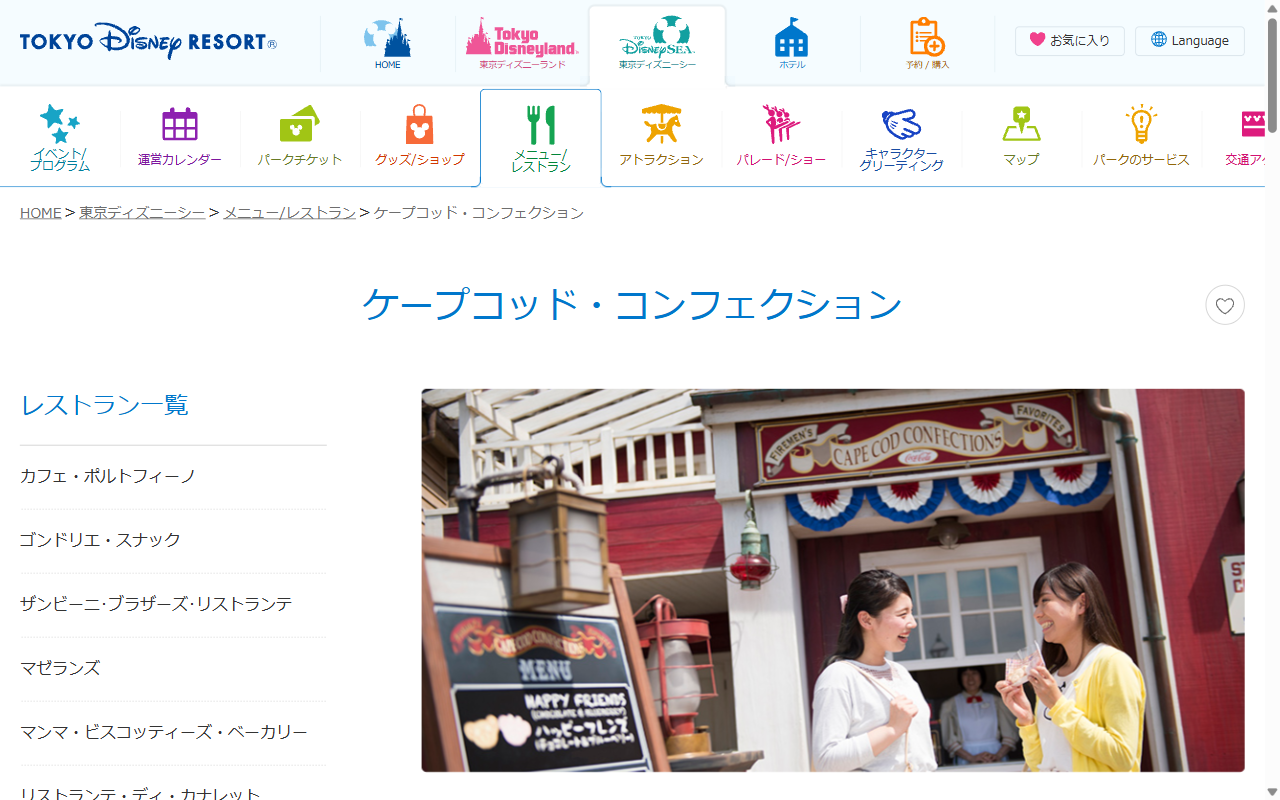This screenshot has height=800, width=1280.
Task: Click HOME breadcrumb link
Action: click(40, 213)
